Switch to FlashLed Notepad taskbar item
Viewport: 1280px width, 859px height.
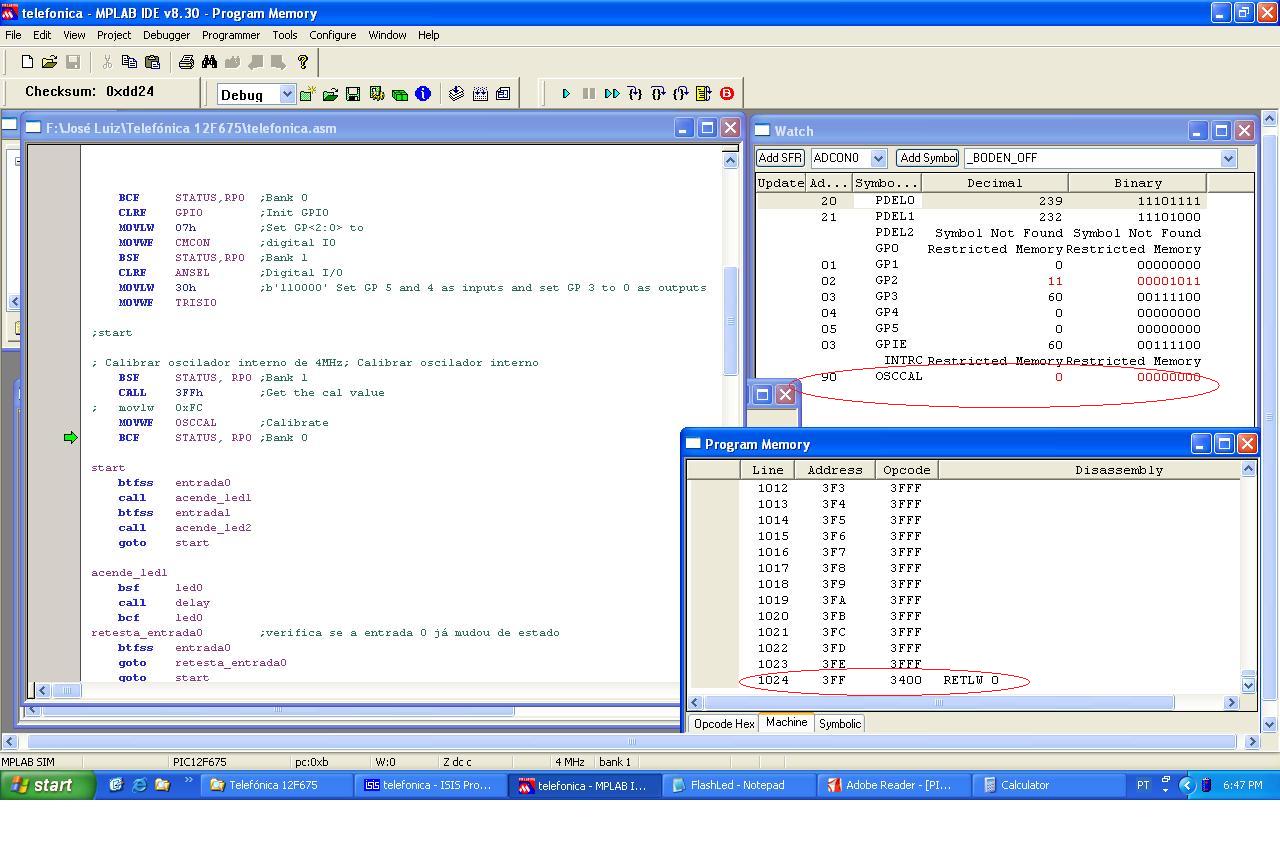click(738, 785)
